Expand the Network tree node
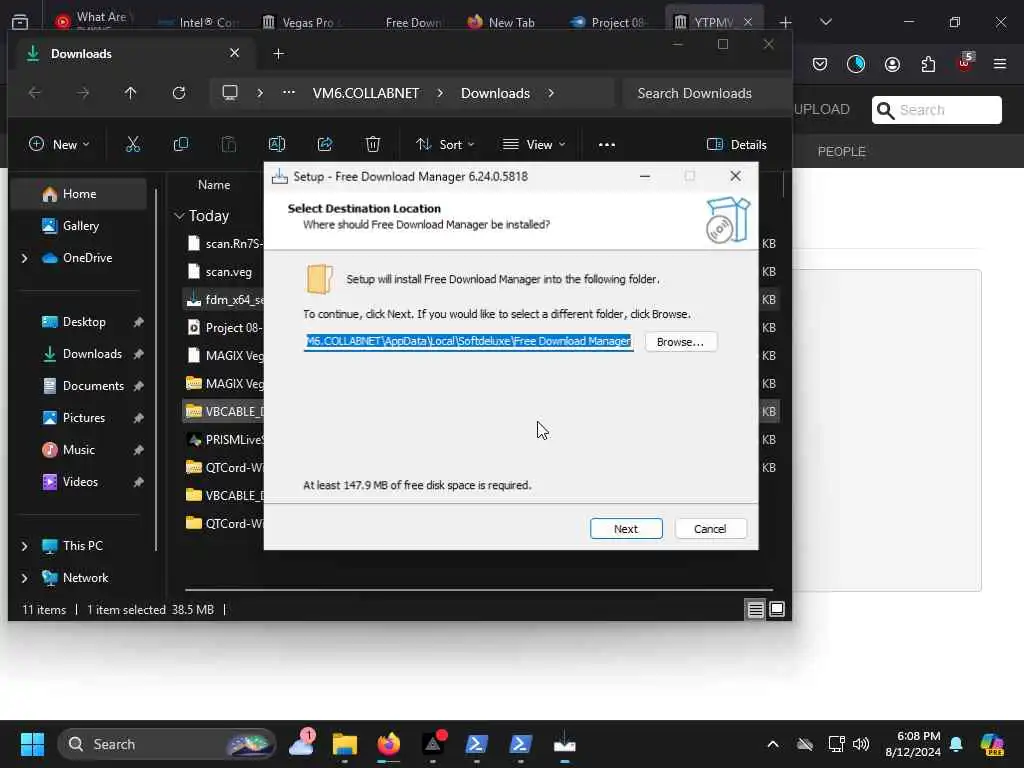The image size is (1024, 768). click(x=25, y=578)
